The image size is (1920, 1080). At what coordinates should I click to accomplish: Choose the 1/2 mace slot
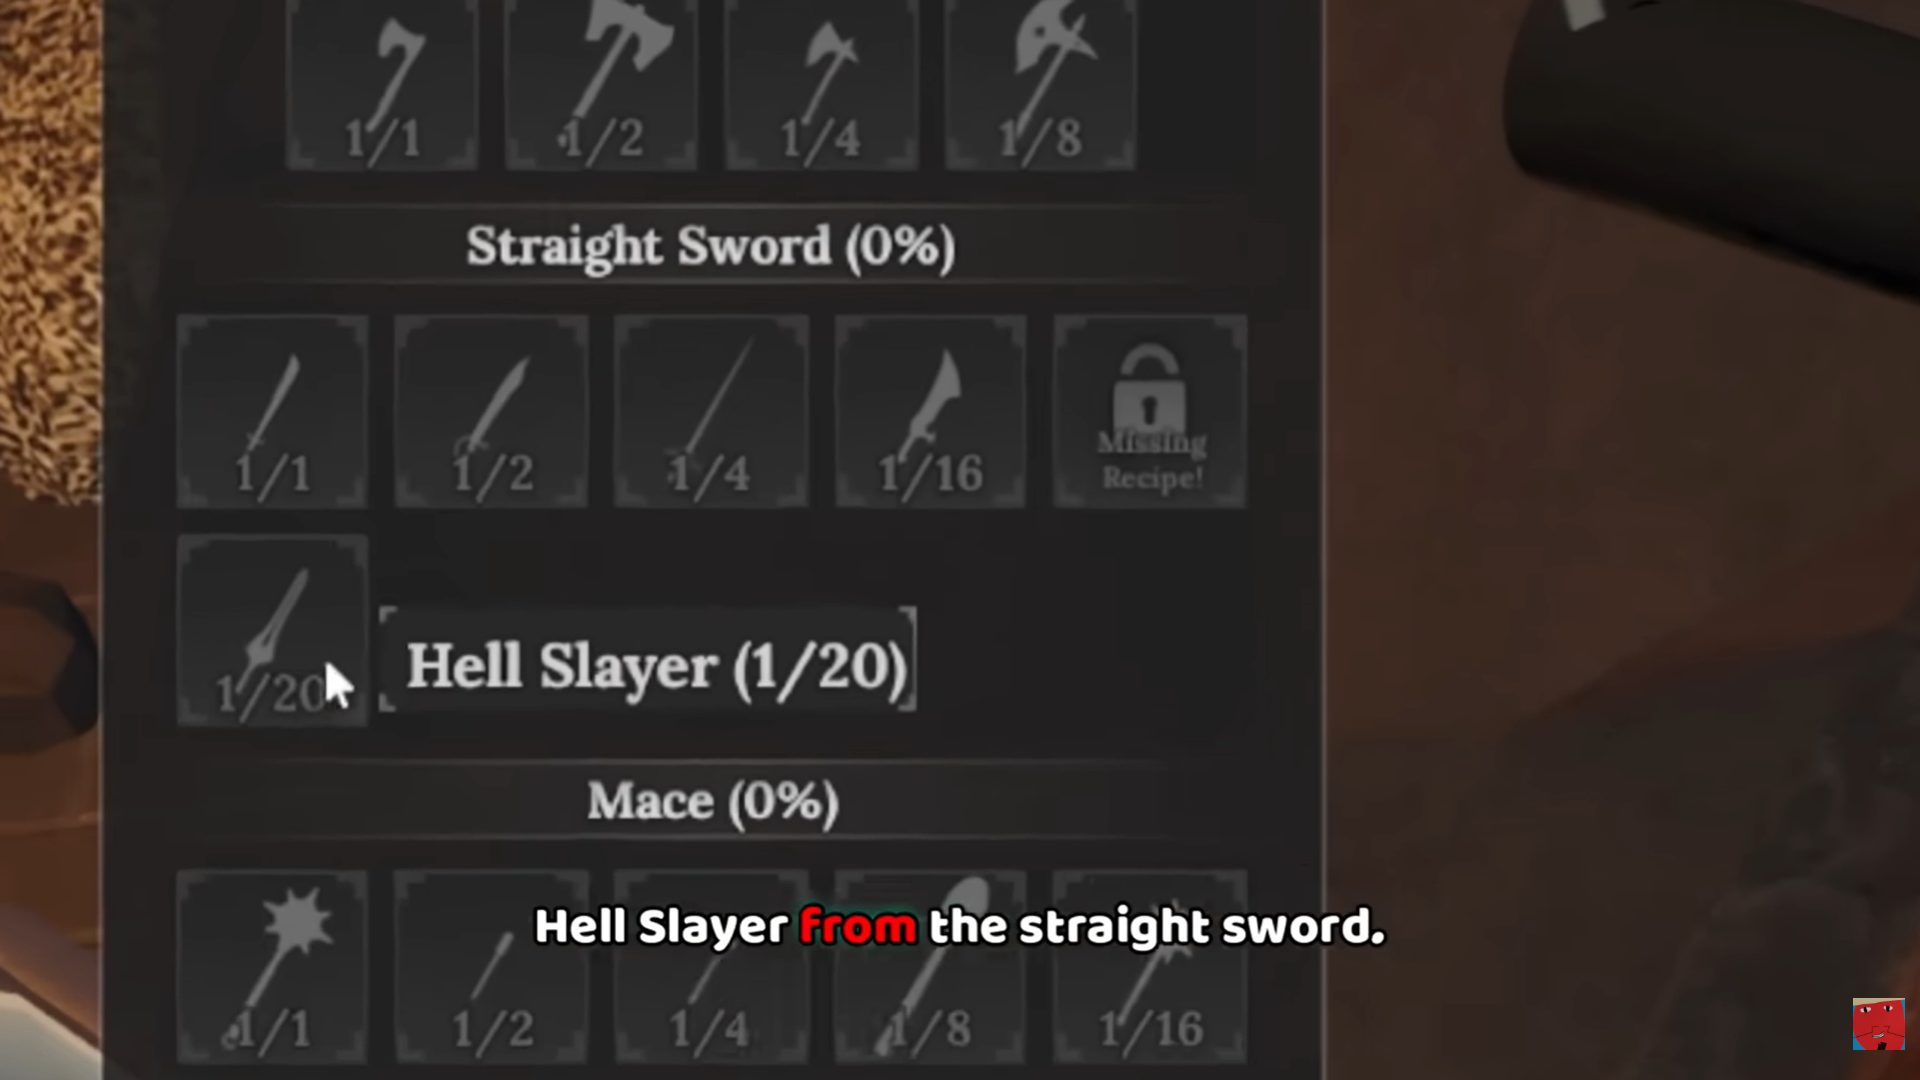pos(491,966)
